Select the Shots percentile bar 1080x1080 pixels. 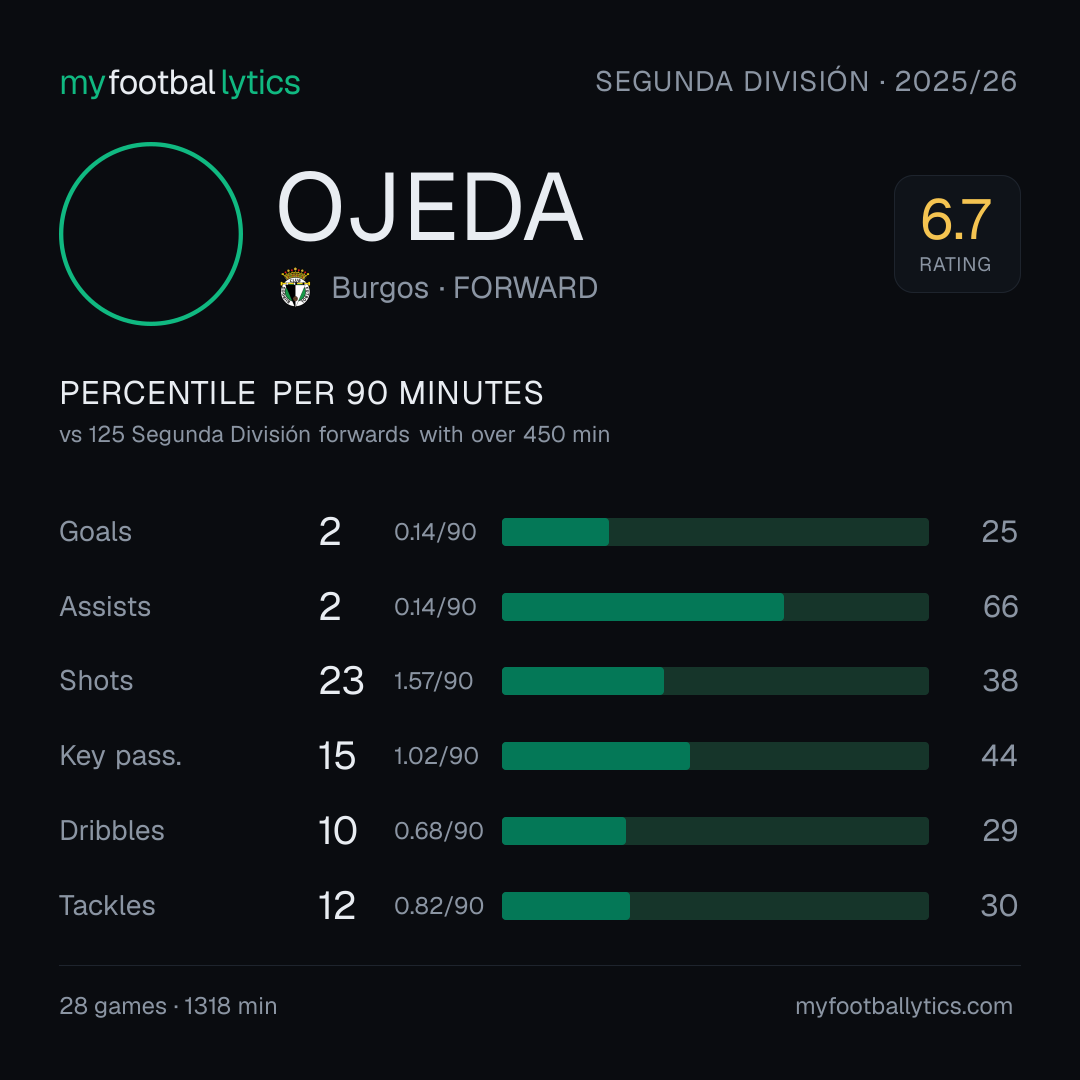715,681
